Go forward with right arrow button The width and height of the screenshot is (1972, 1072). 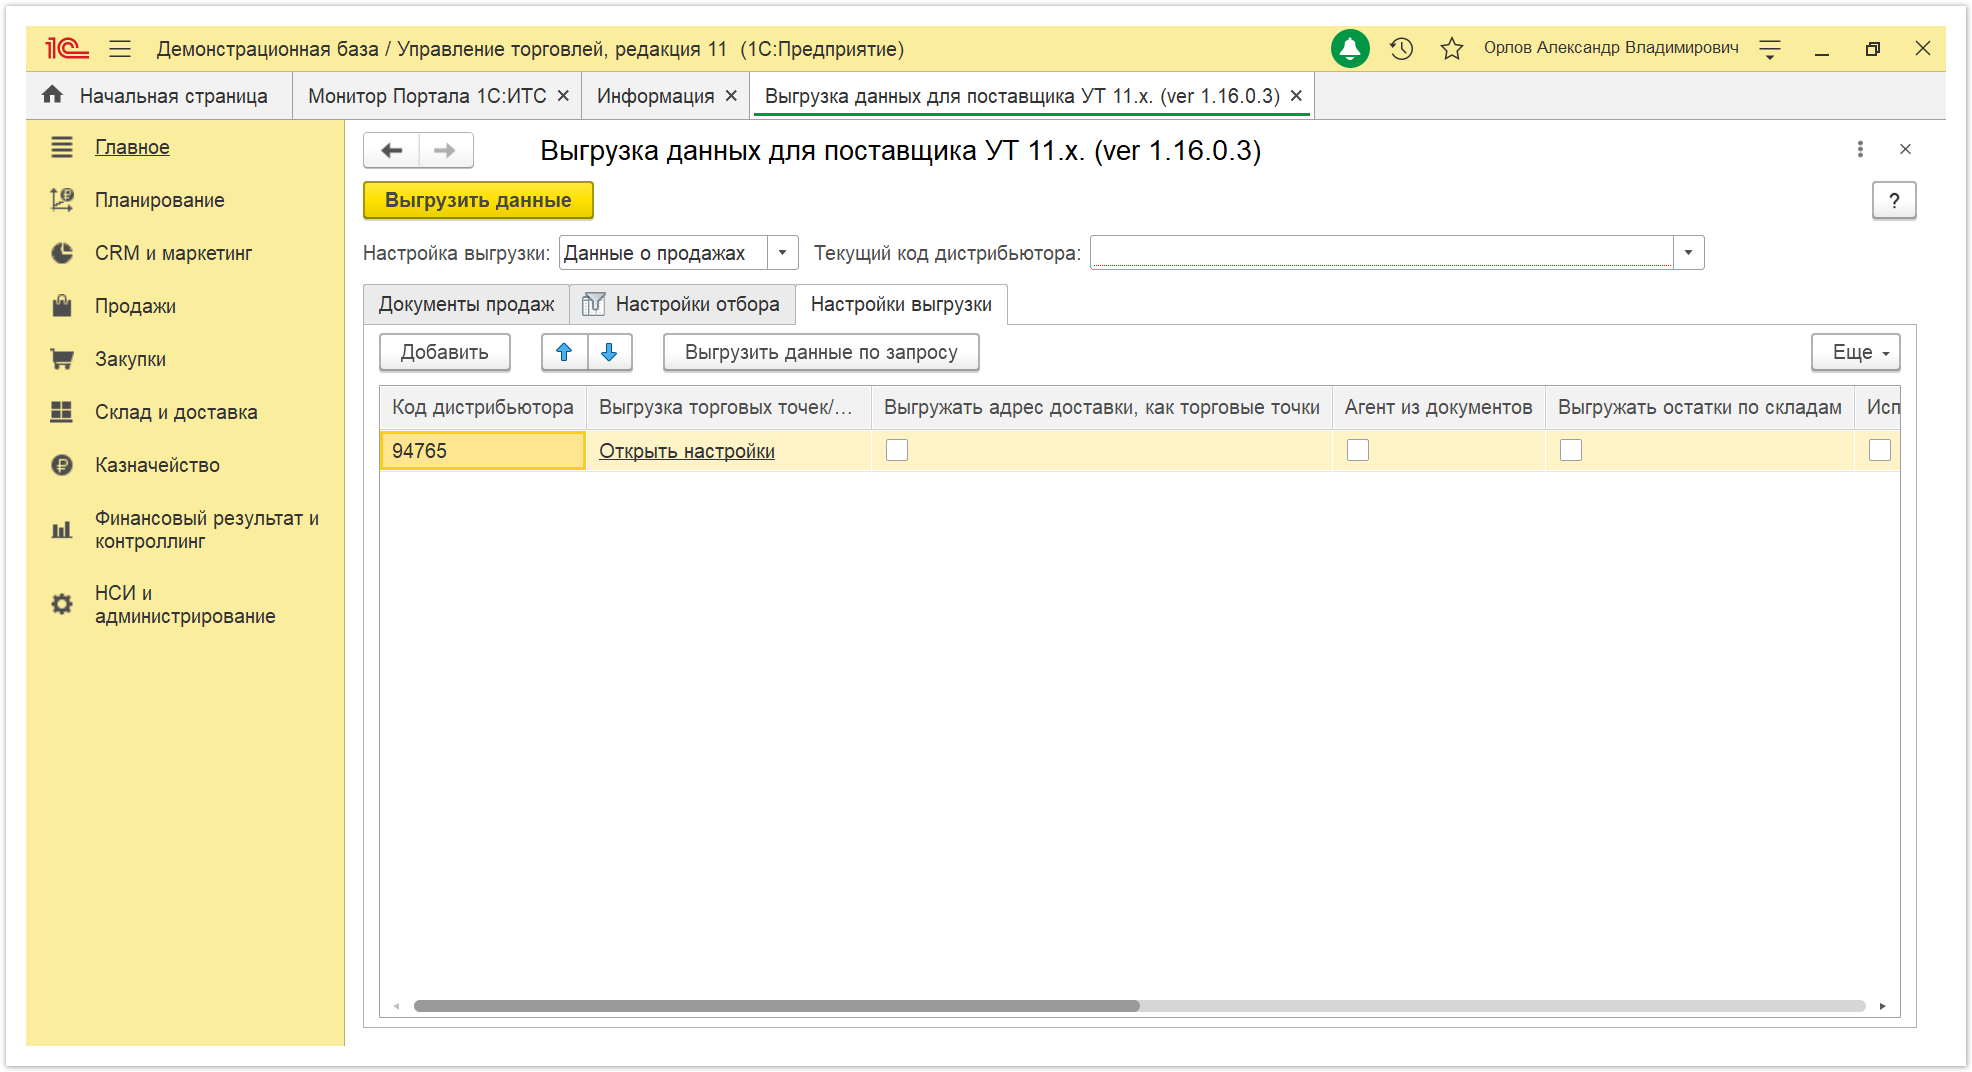click(446, 150)
